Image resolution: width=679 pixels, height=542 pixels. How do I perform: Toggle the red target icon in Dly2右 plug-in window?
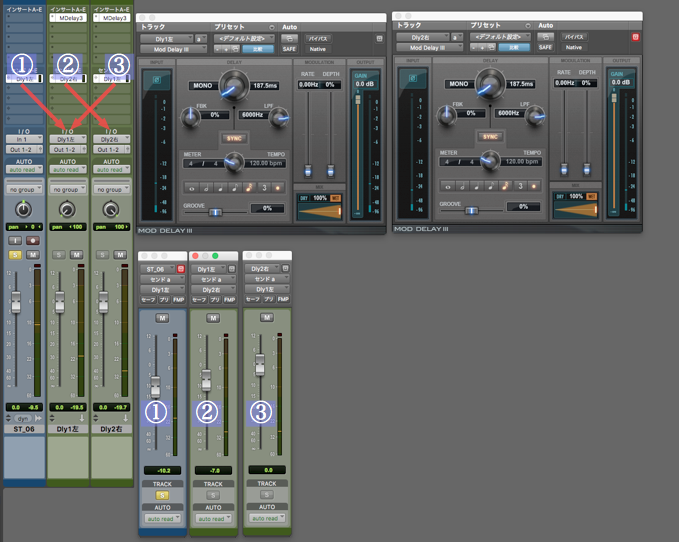point(635,37)
